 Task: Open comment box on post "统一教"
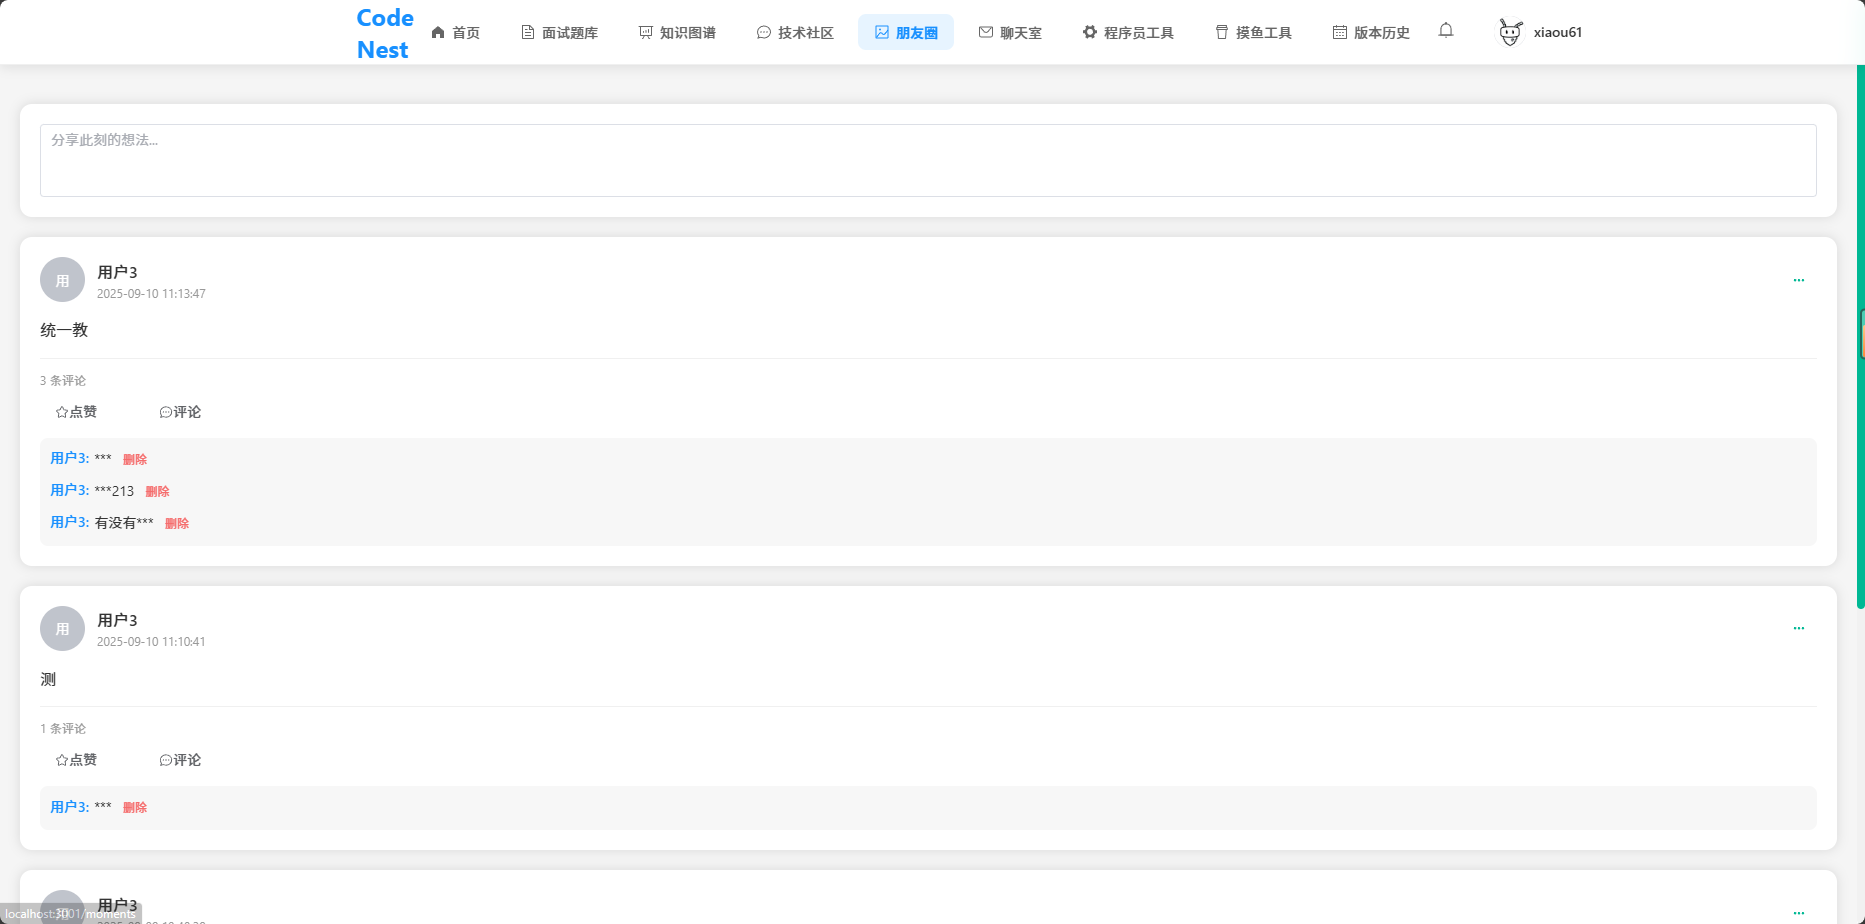click(180, 412)
